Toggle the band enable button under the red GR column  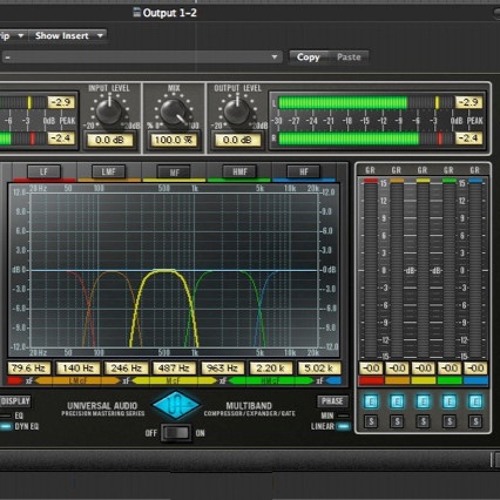pyautogui.click(x=371, y=402)
